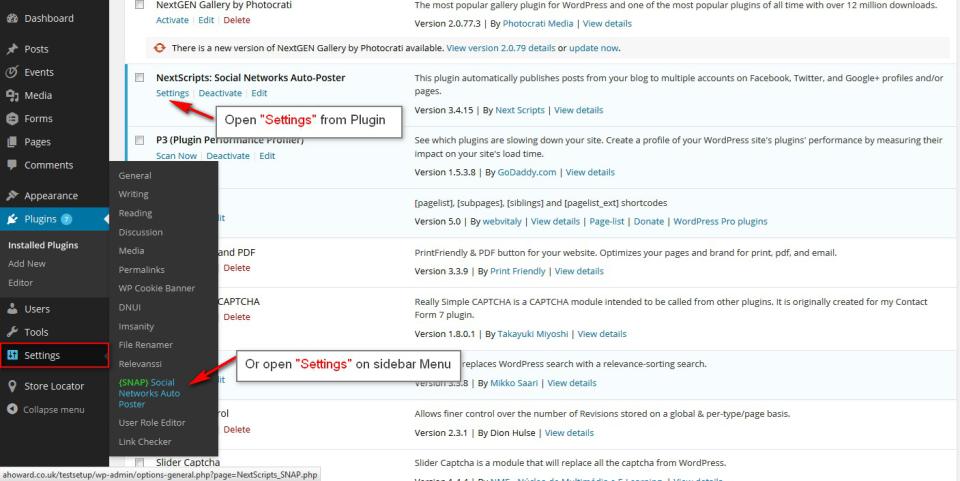The height and width of the screenshot is (481, 960).
Task: Click the Store Locator pin icon
Action: 12,386
